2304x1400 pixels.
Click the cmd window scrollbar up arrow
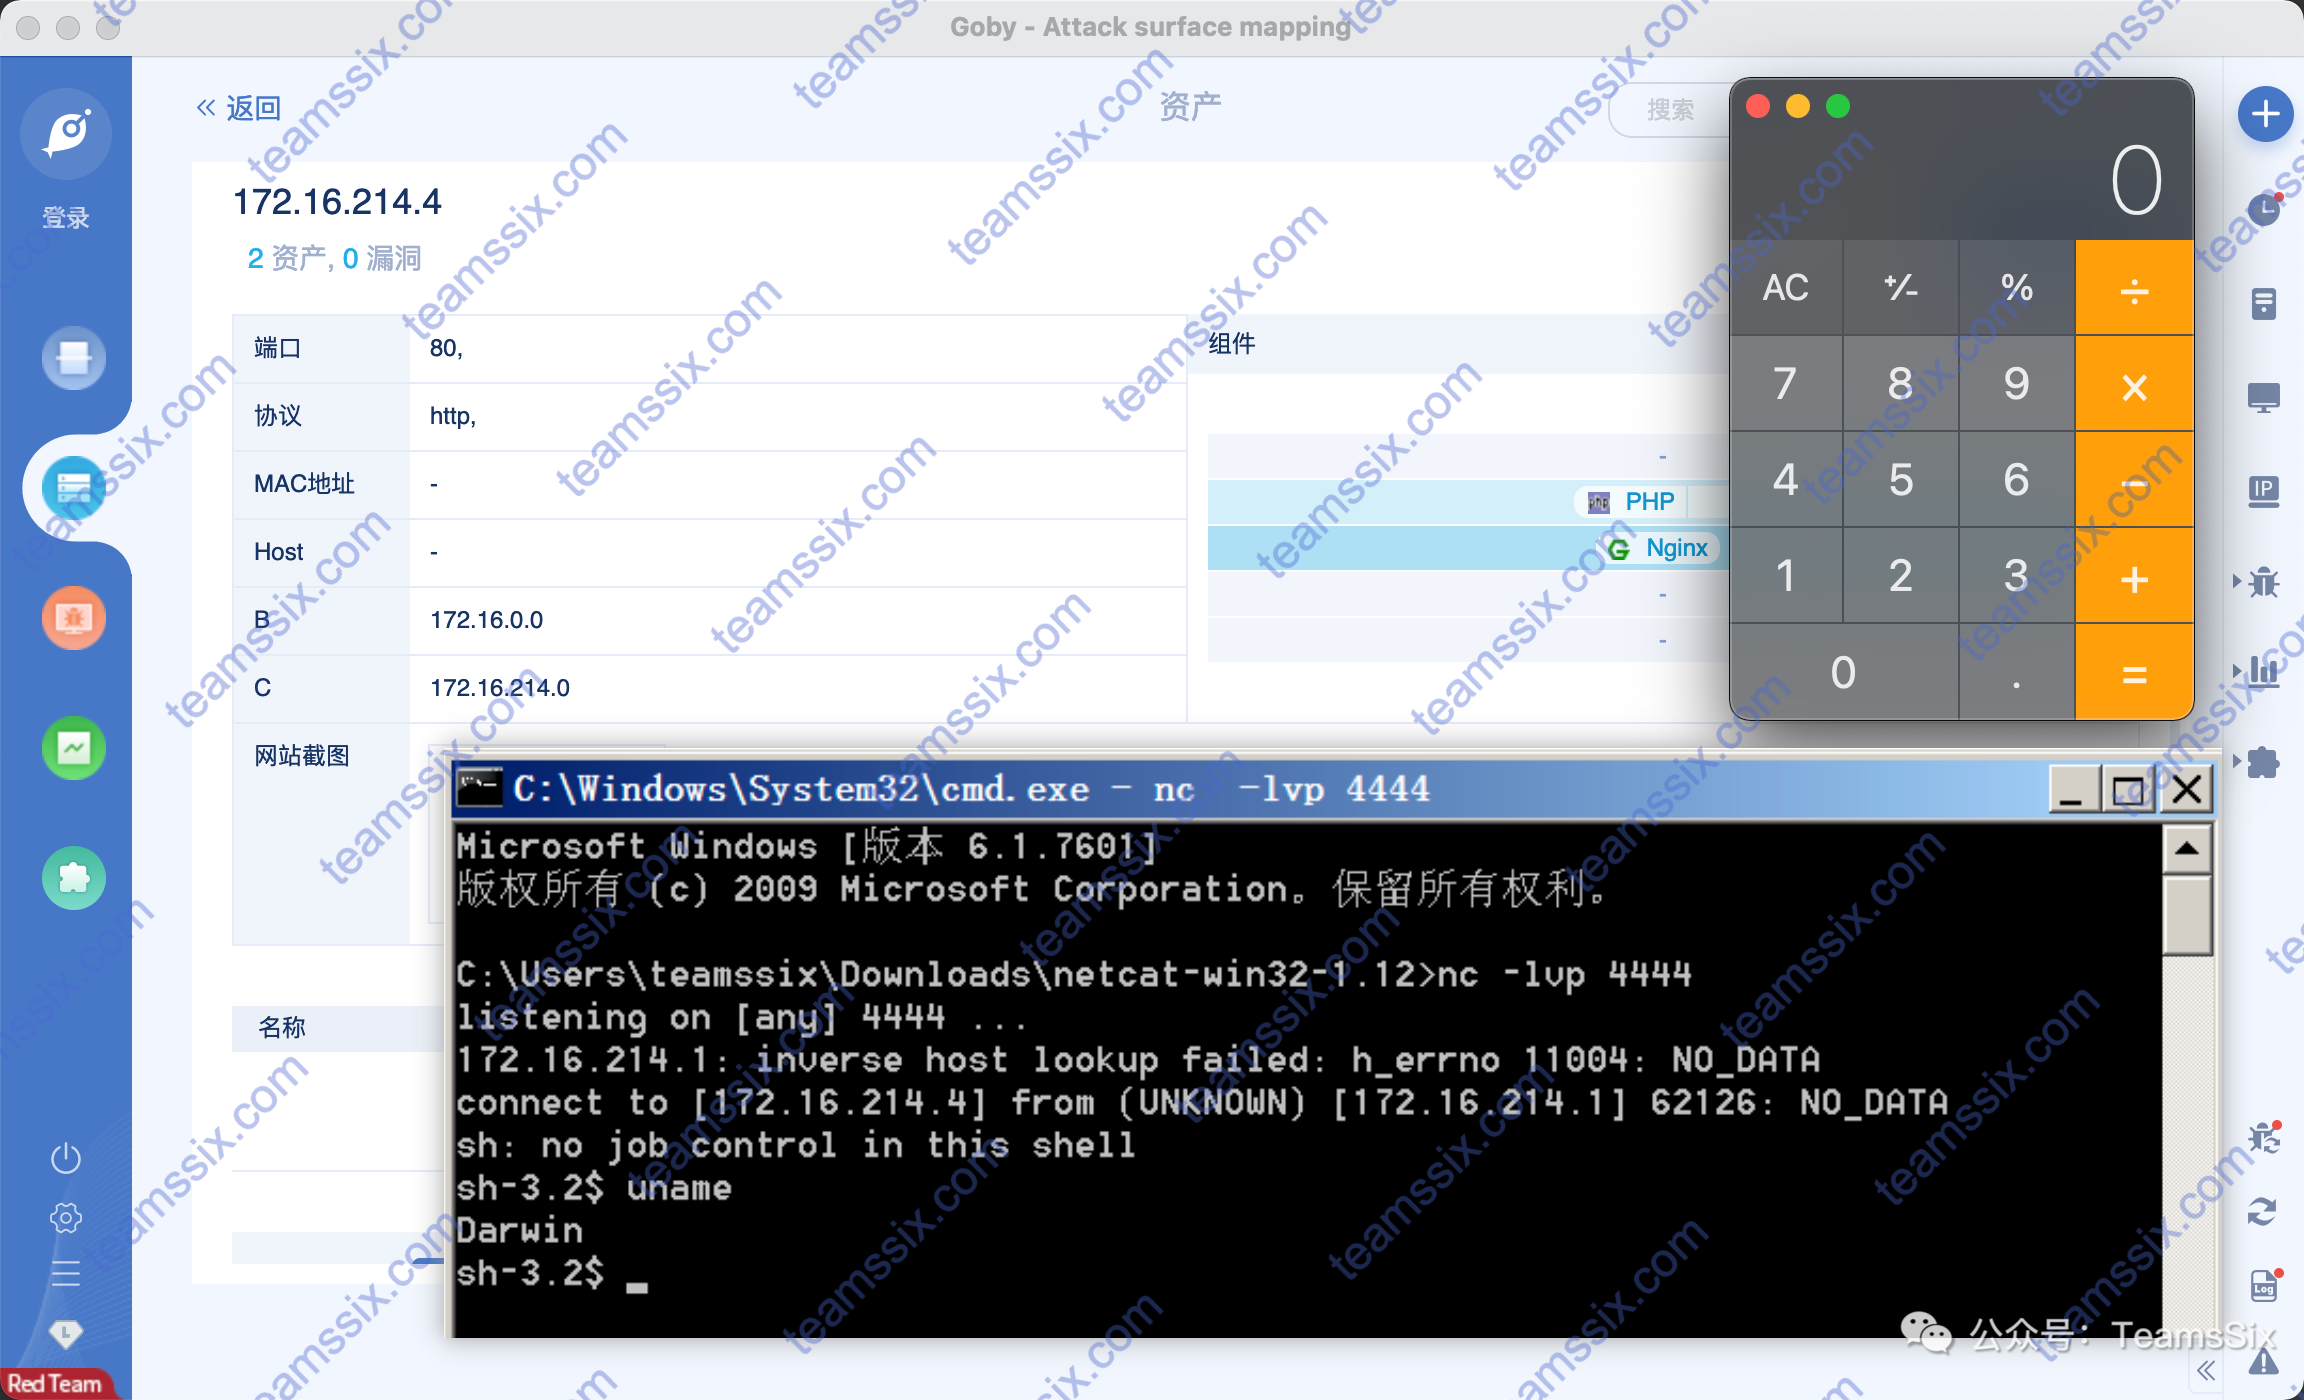pos(2187,850)
